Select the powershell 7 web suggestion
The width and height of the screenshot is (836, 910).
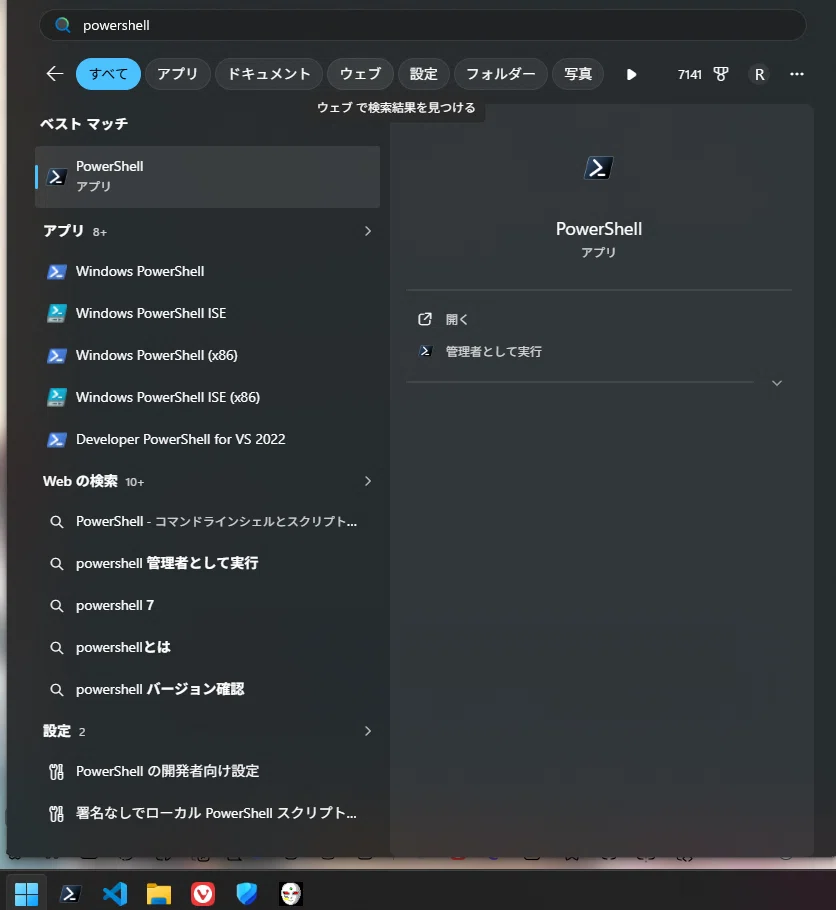tap(207, 605)
